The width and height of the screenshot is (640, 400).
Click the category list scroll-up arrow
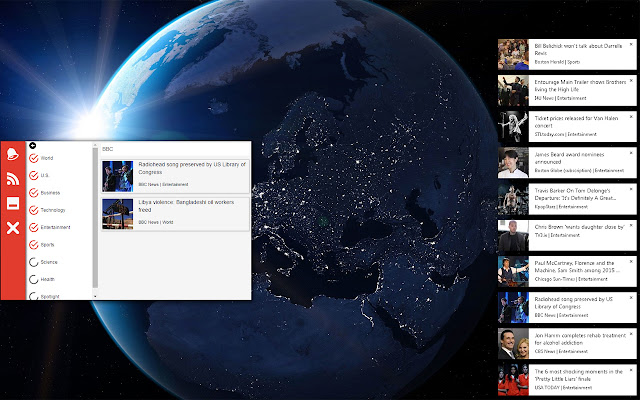[x=95, y=144]
